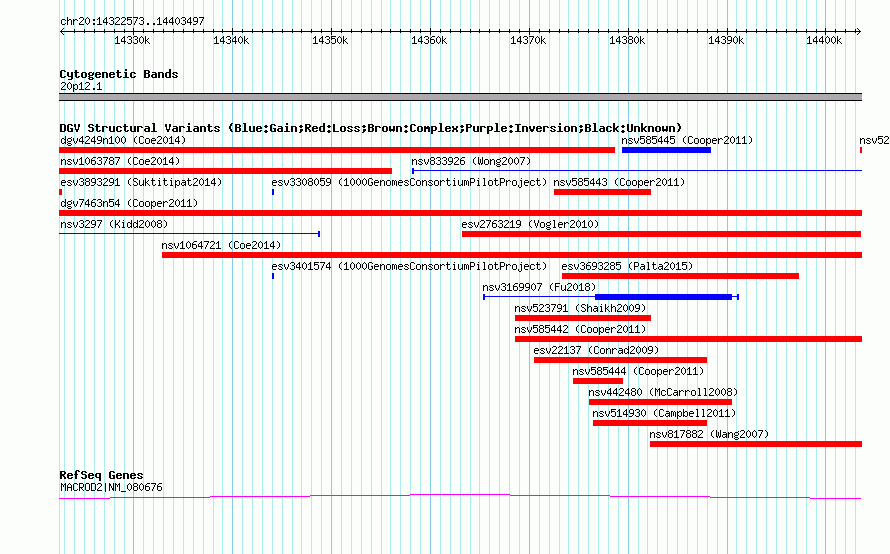
Task: Select the red esv22137 loss bar
Action: tap(620, 360)
